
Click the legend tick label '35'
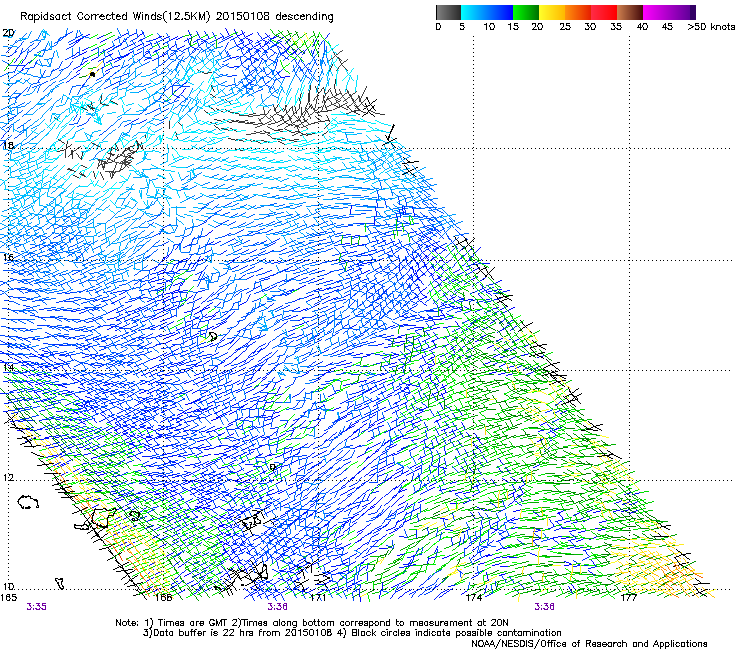tap(616, 27)
